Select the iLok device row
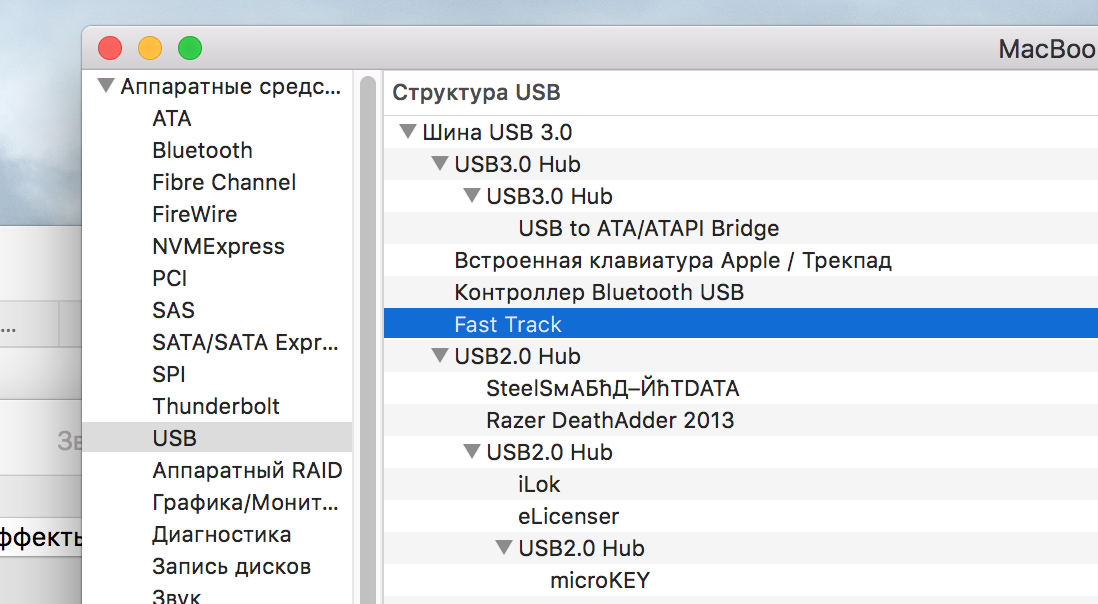Image resolution: width=1098 pixels, height=604 pixels. (741, 484)
